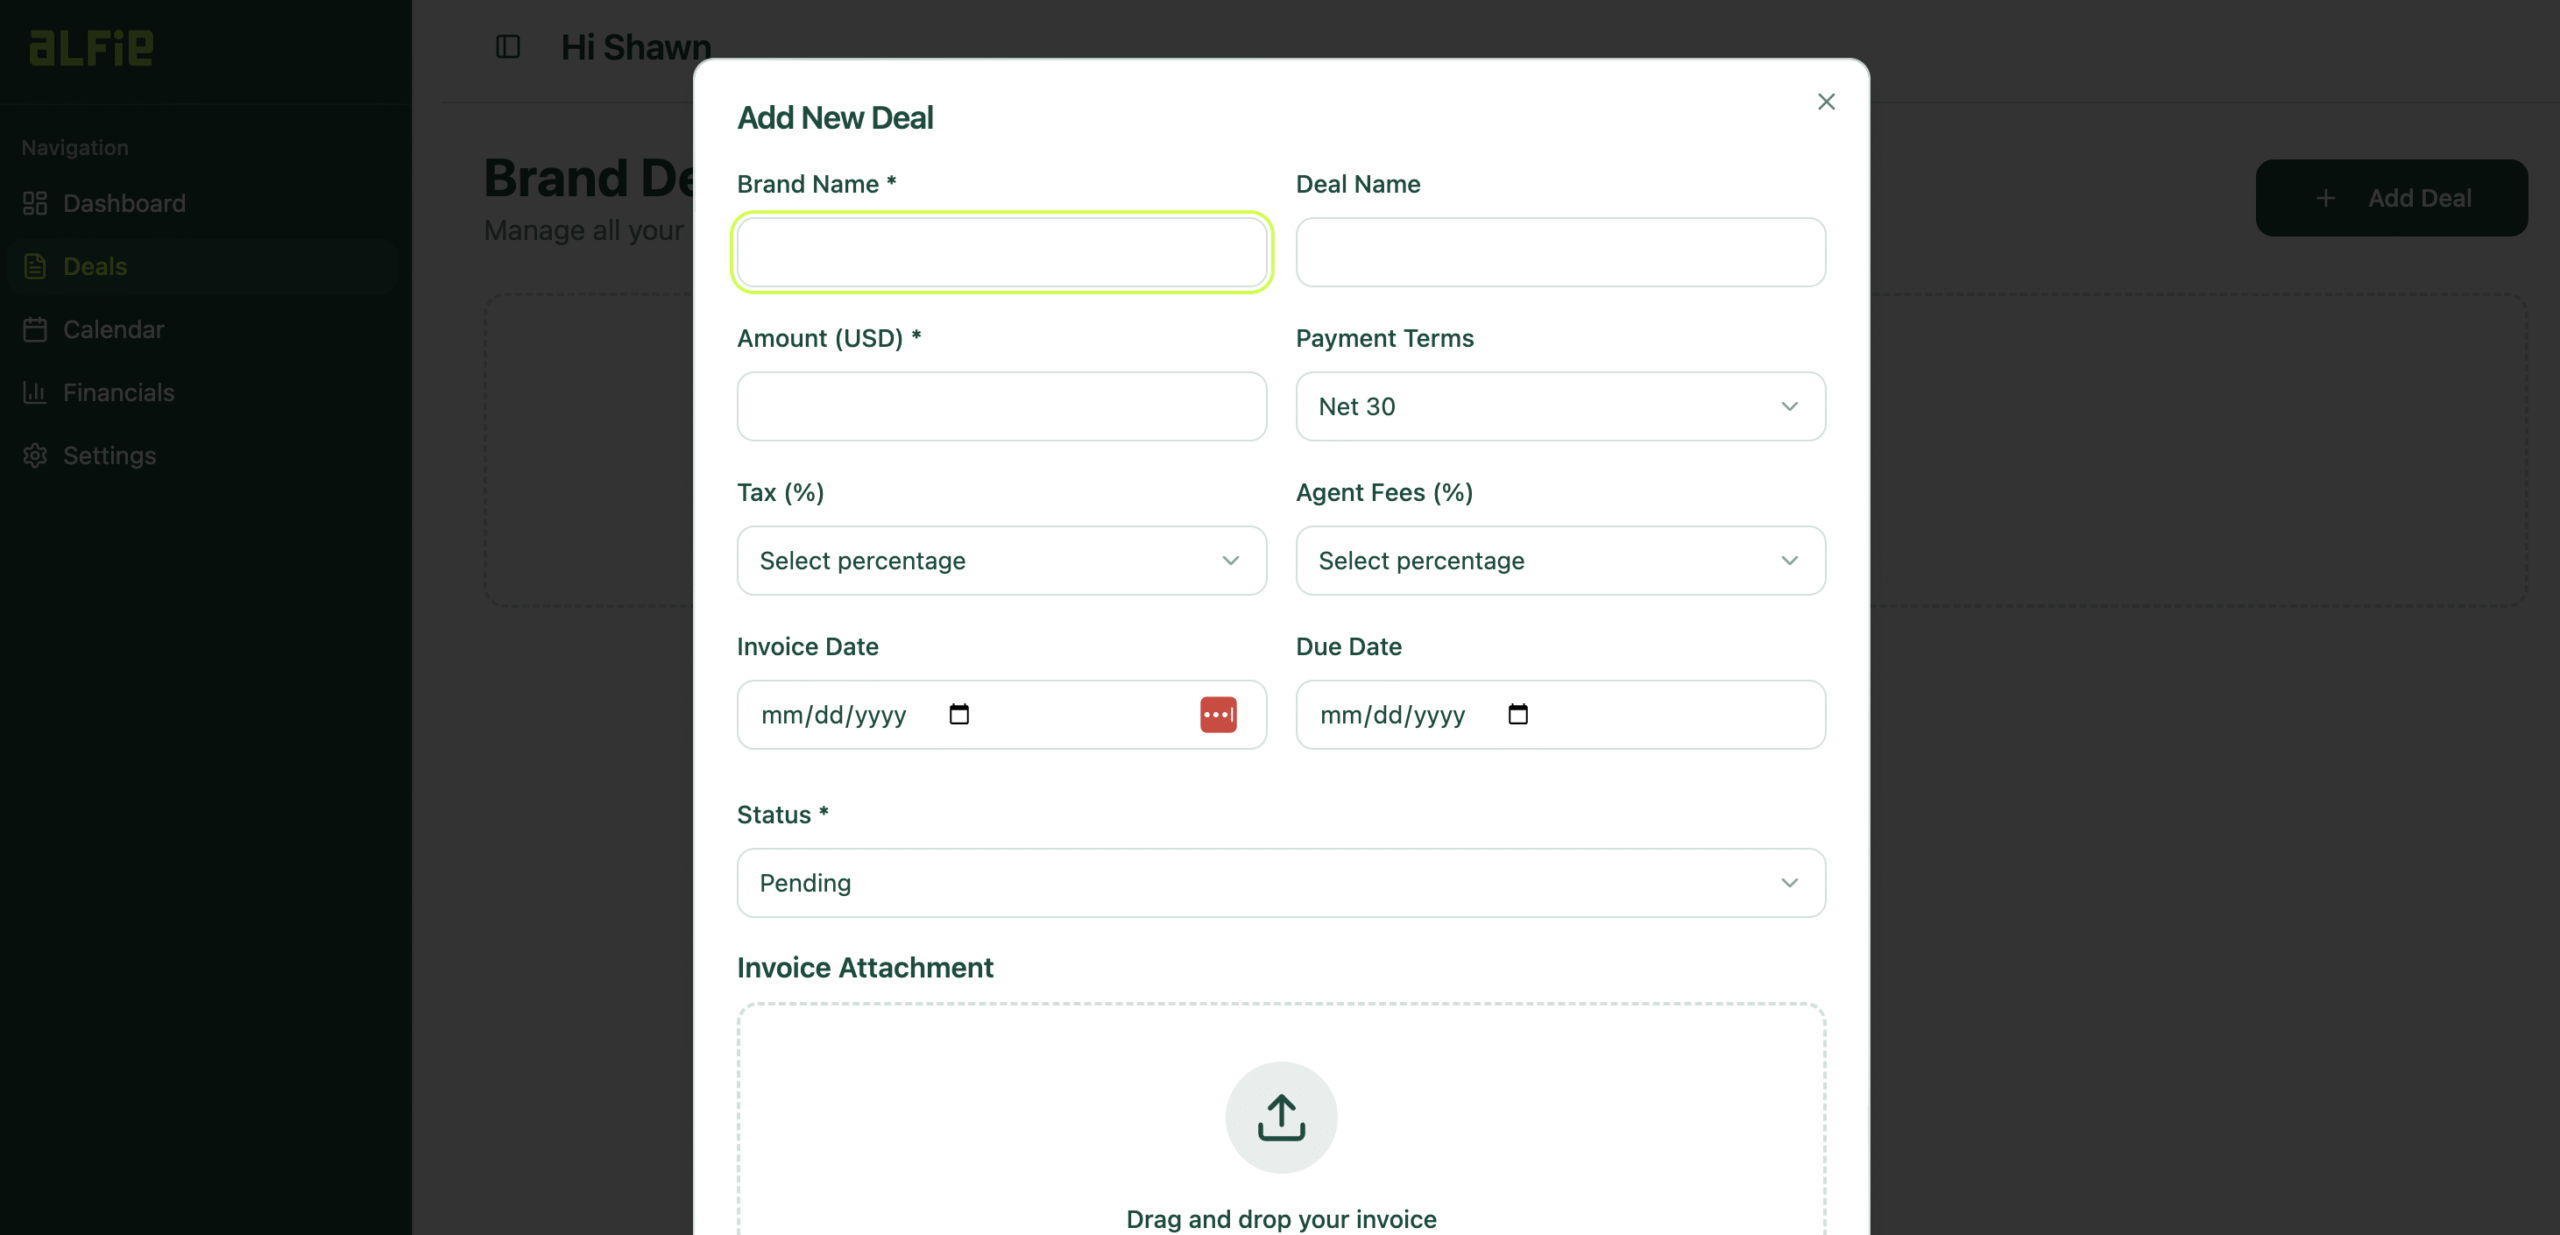
Task: Click the sidebar collapse panel icon
Action: (508, 47)
